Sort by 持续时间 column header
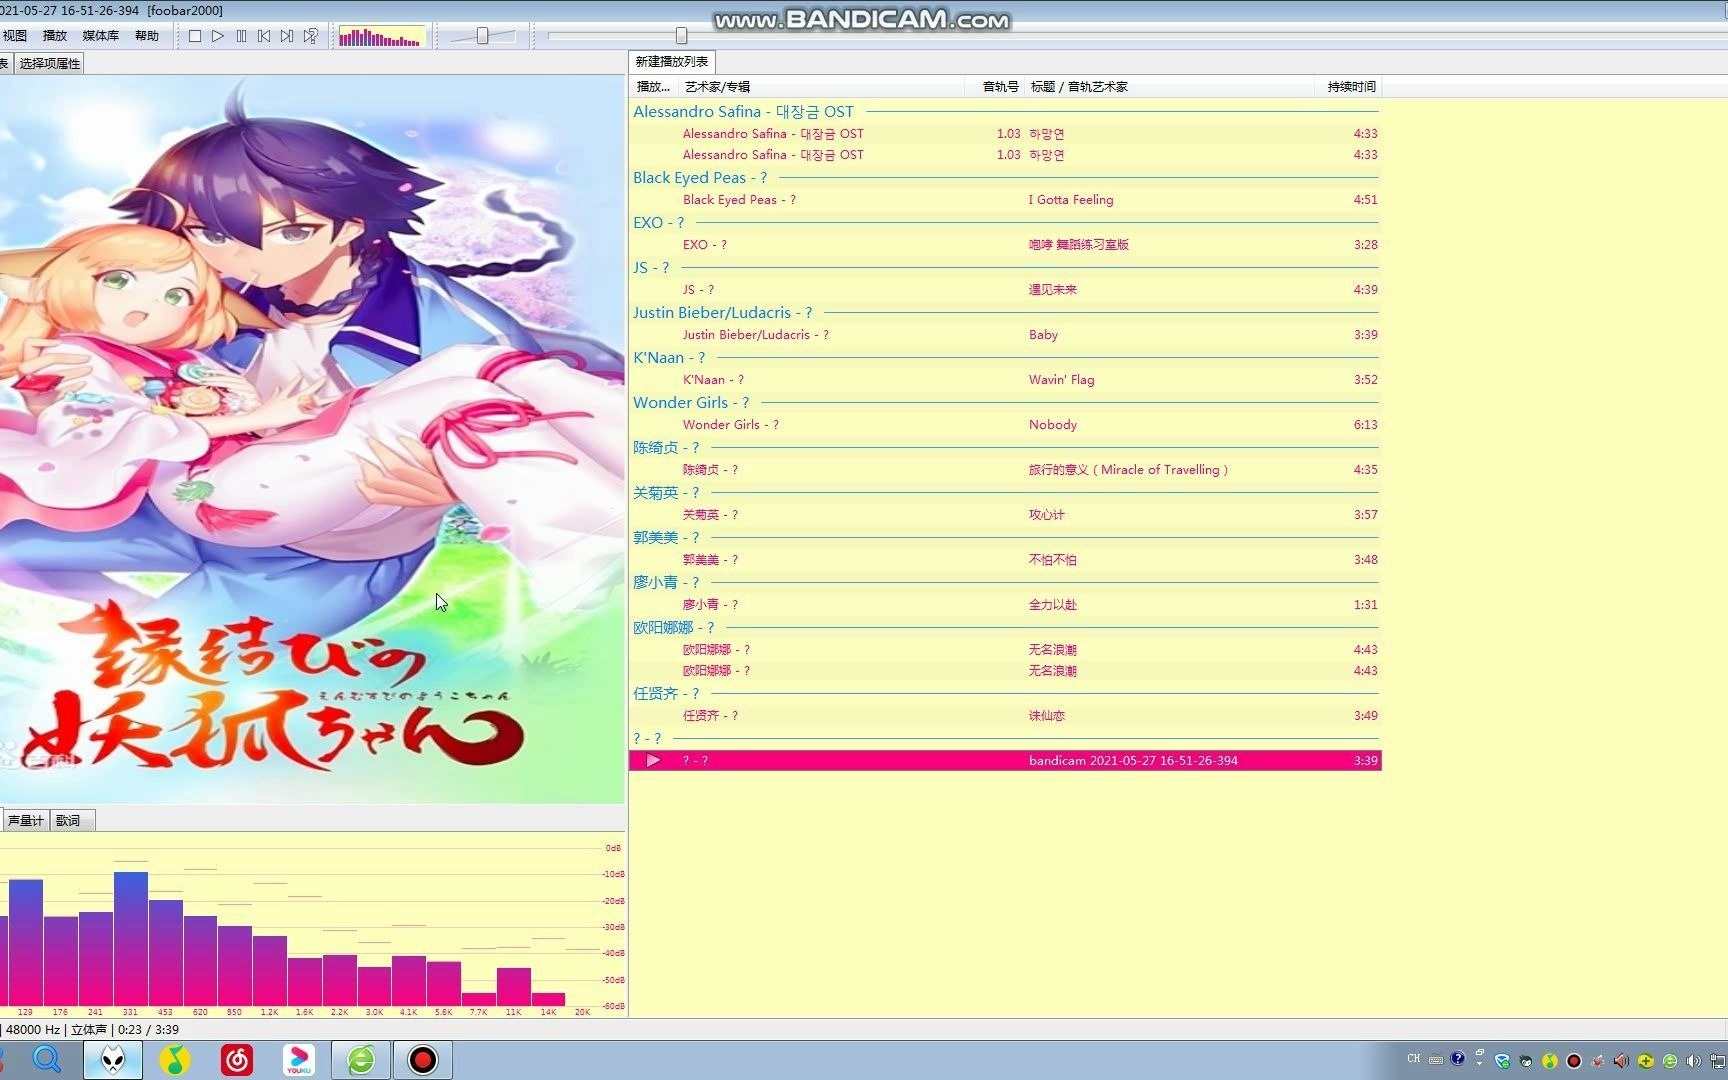This screenshot has width=1728, height=1080. (x=1349, y=87)
